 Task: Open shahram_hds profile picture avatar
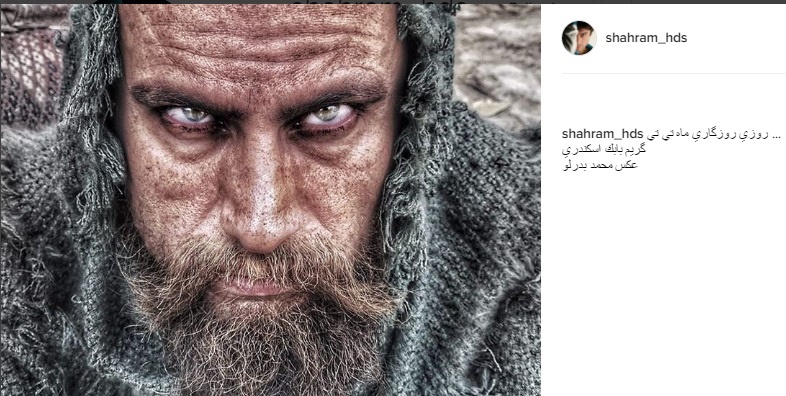(579, 38)
